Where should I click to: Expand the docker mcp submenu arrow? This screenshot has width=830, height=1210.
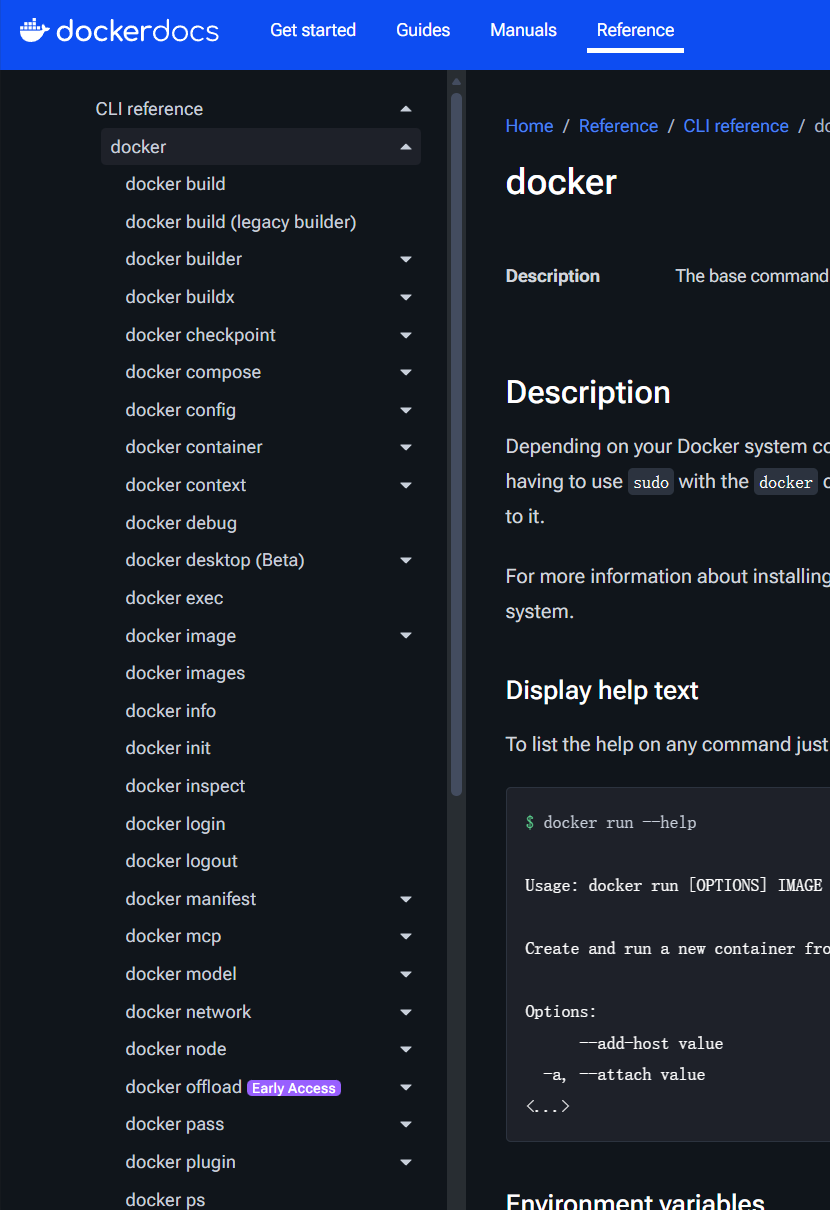coord(406,936)
